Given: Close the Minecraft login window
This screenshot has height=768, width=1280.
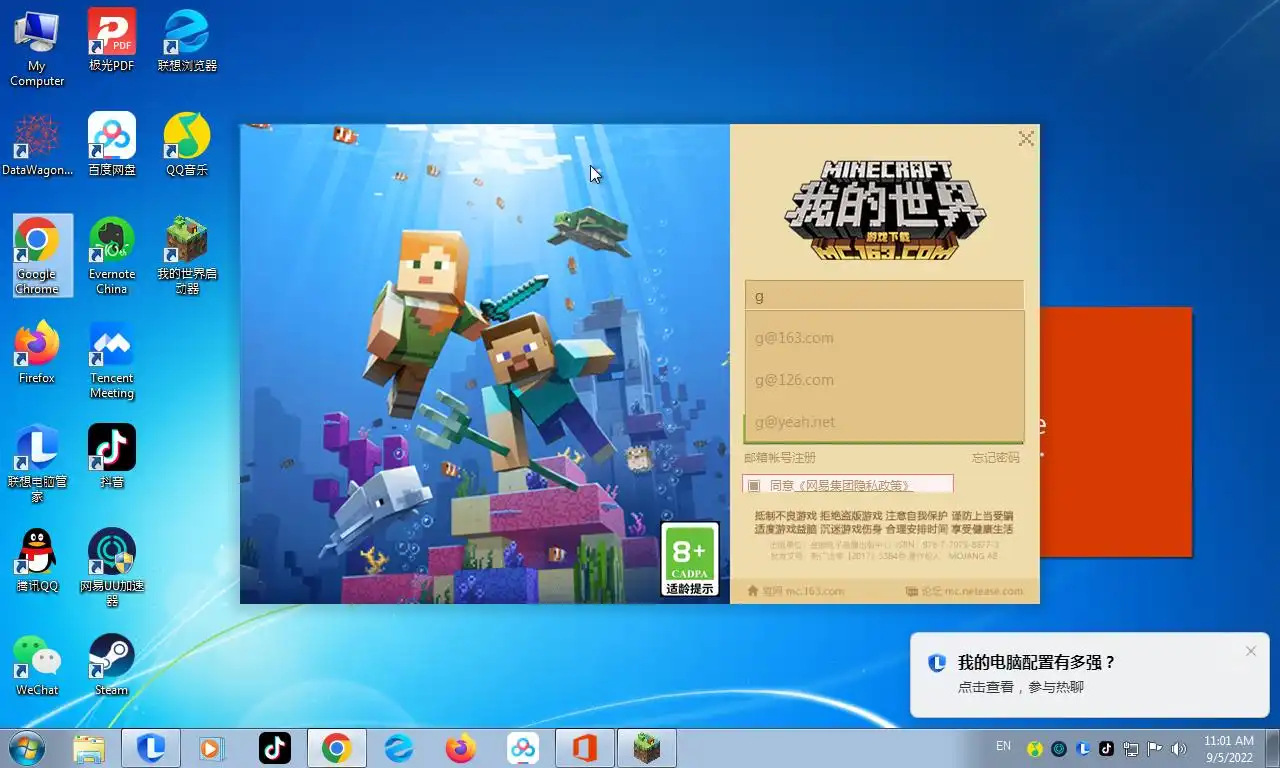Looking at the screenshot, I should [1026, 139].
